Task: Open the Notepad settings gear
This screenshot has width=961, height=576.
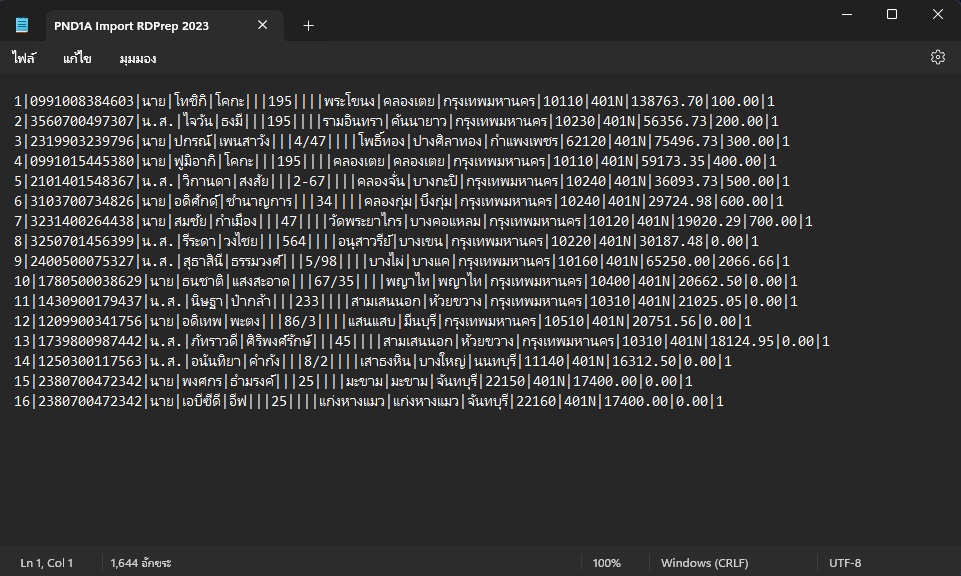Action: [x=937, y=58]
